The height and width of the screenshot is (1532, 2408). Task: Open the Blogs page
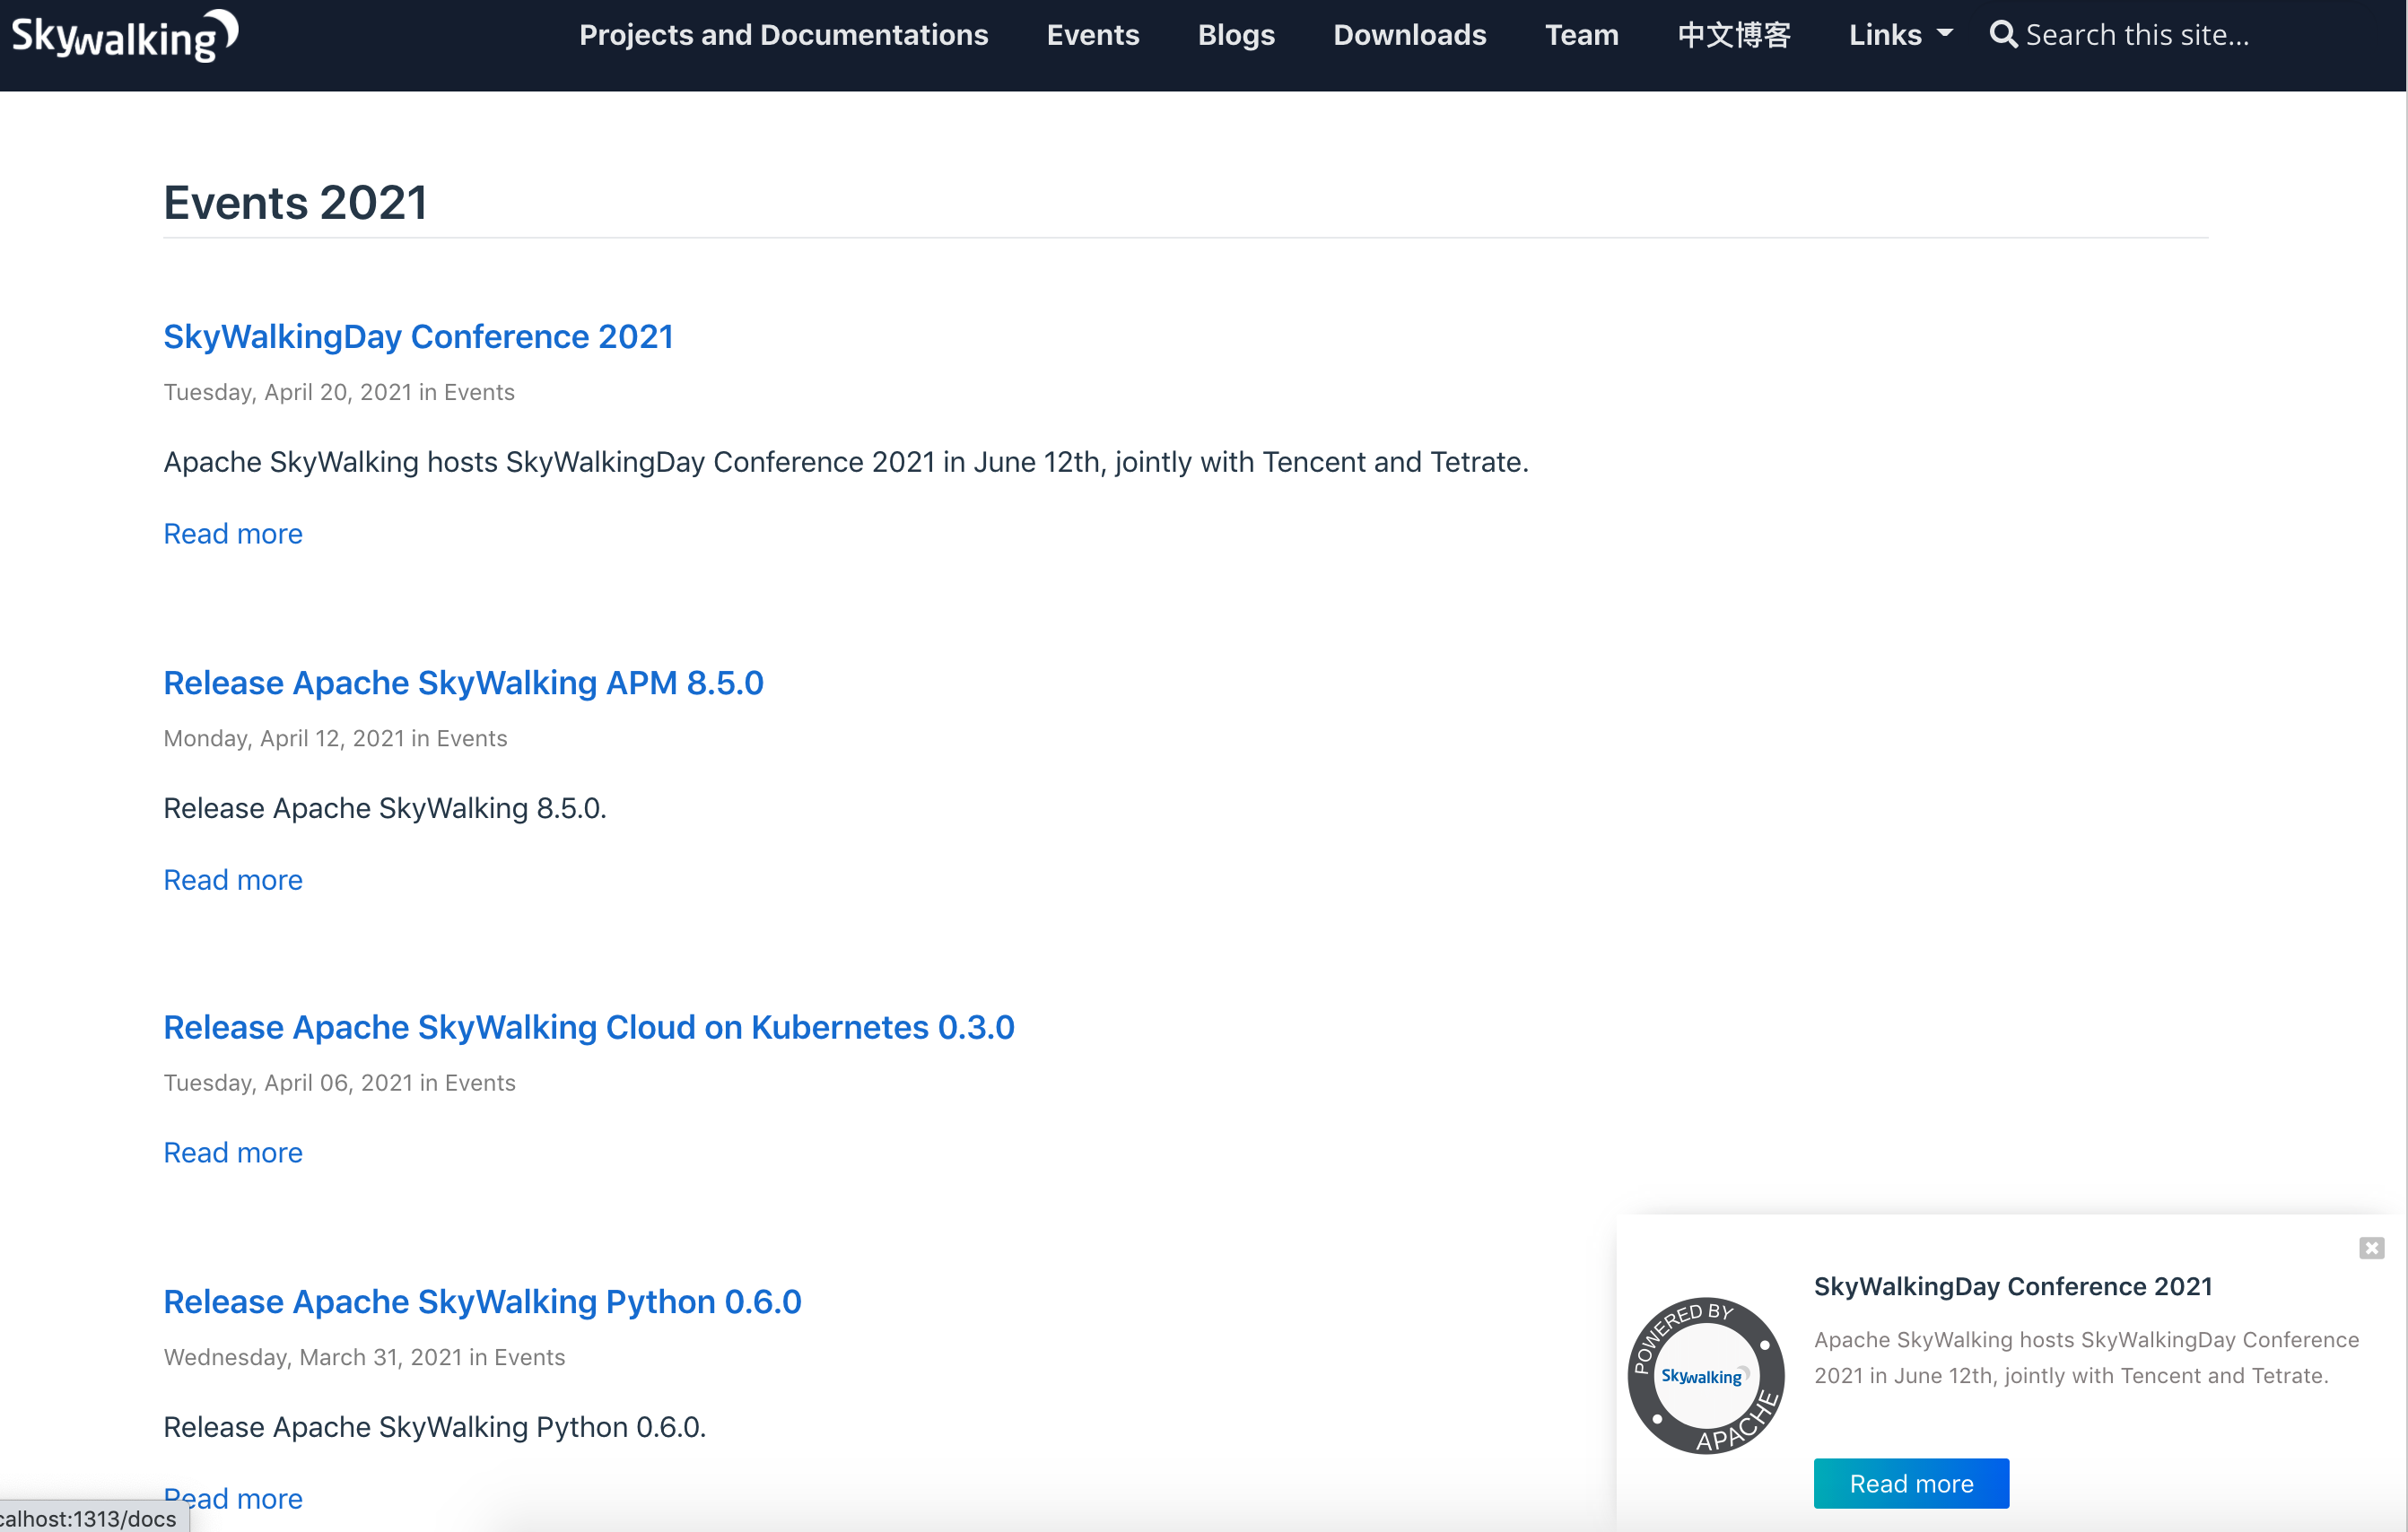1235,35
